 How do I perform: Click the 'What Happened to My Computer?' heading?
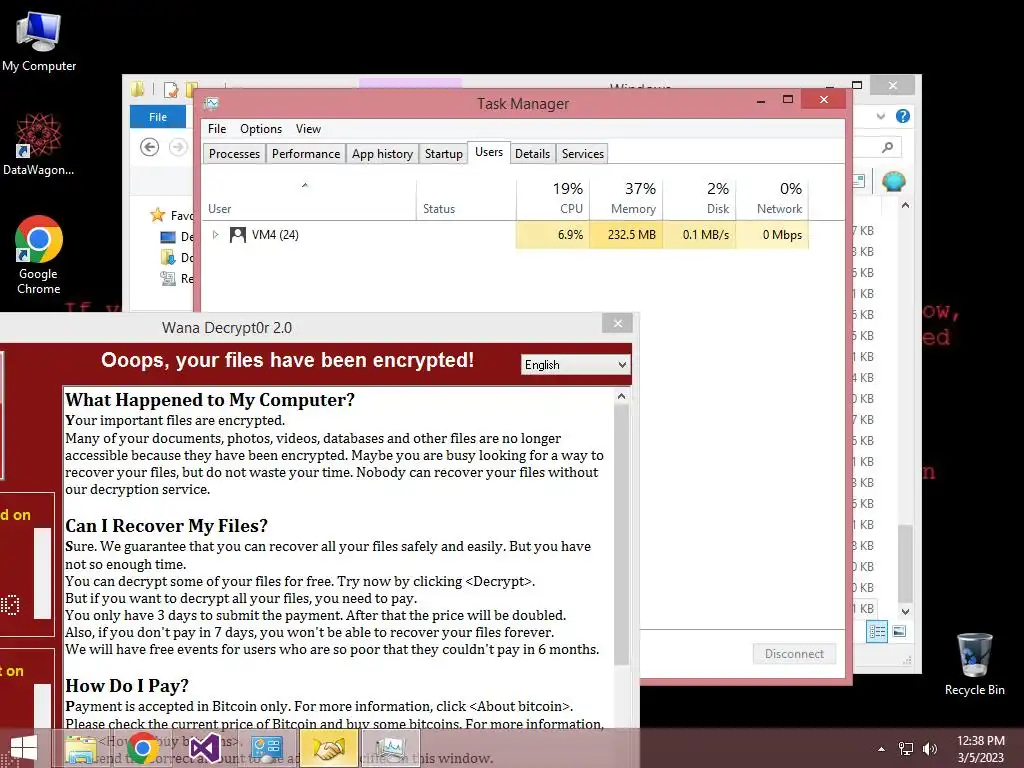[210, 400]
